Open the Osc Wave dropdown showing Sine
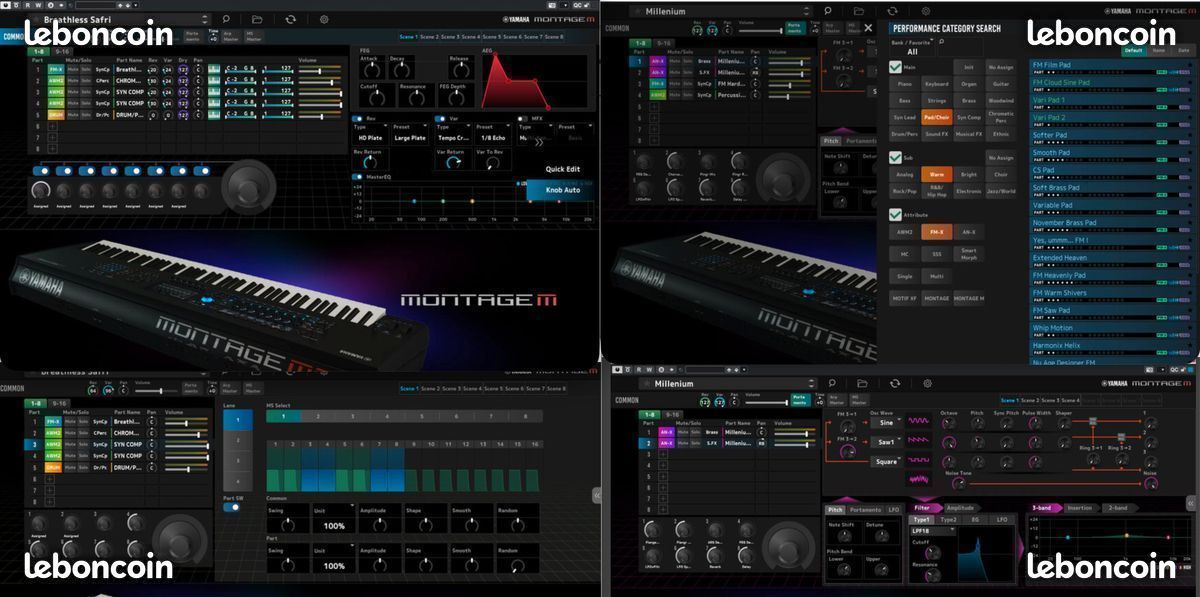The width and height of the screenshot is (1200, 597). (x=886, y=422)
